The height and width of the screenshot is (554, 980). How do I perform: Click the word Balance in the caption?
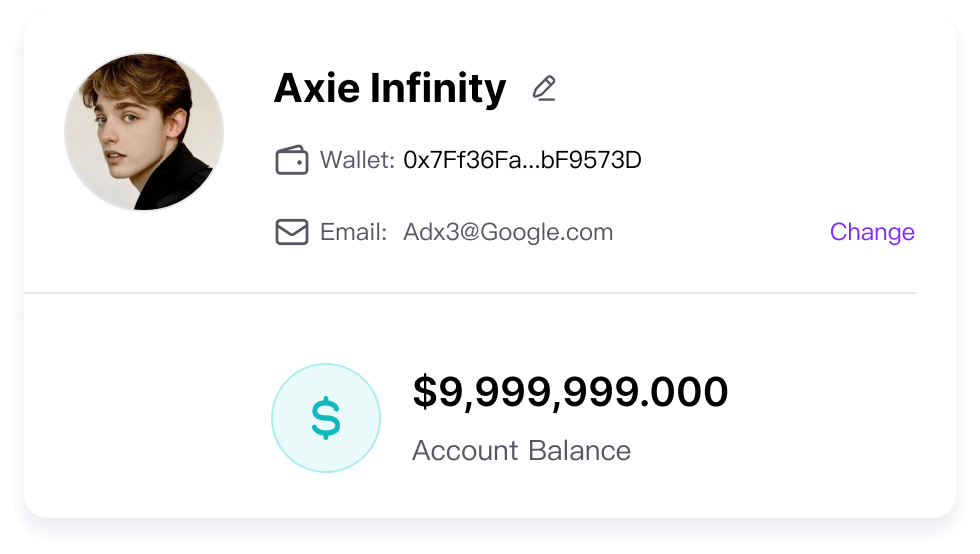tap(579, 451)
